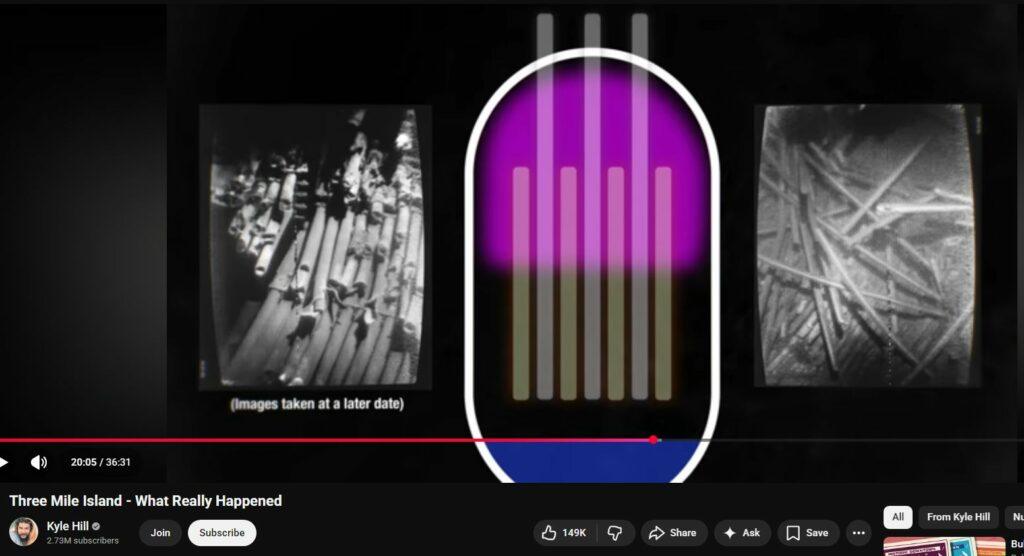Click the Ask sparkle button

pyautogui.click(x=741, y=533)
